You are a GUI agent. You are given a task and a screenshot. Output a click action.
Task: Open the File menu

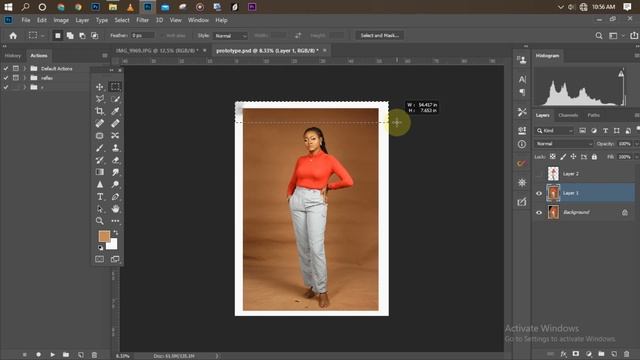tap(26, 20)
